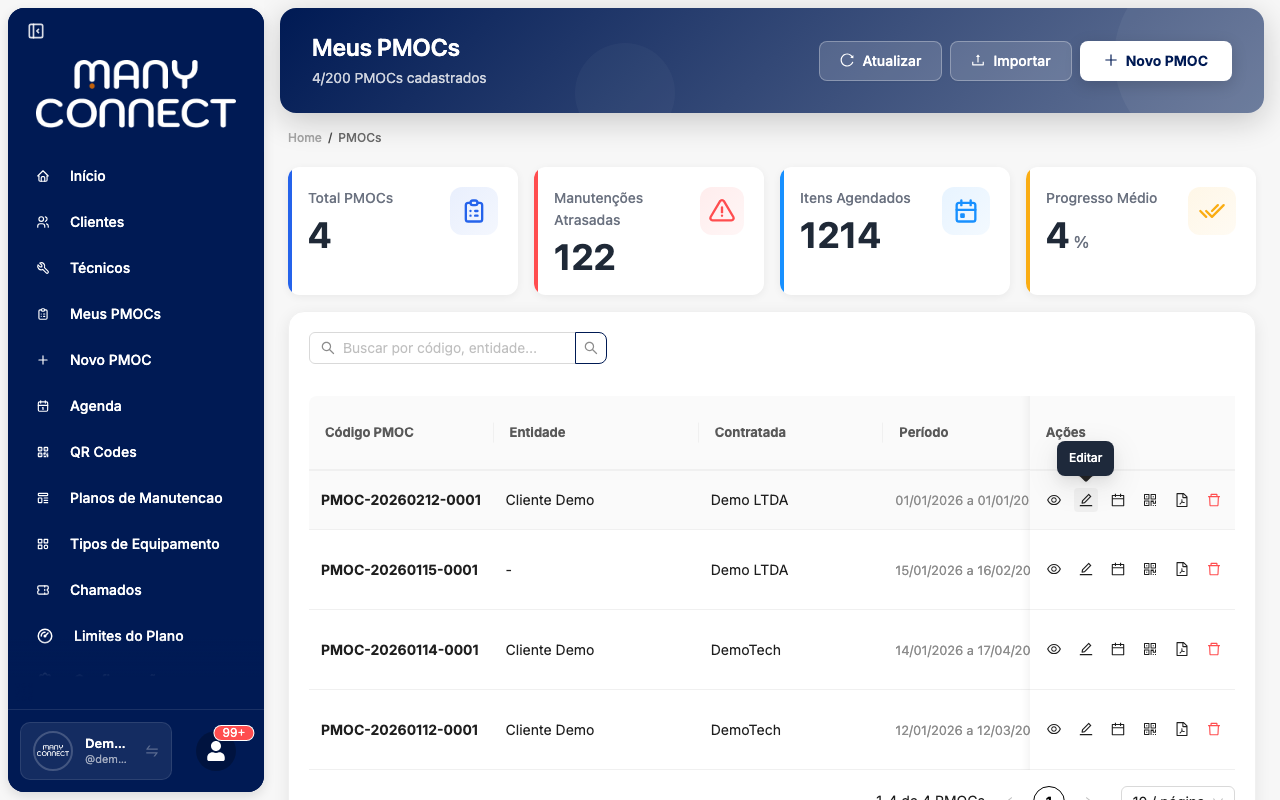This screenshot has height=800, width=1280.
Task: Edit PMOC-20260212-0001 using pencil icon
Action: point(1086,500)
